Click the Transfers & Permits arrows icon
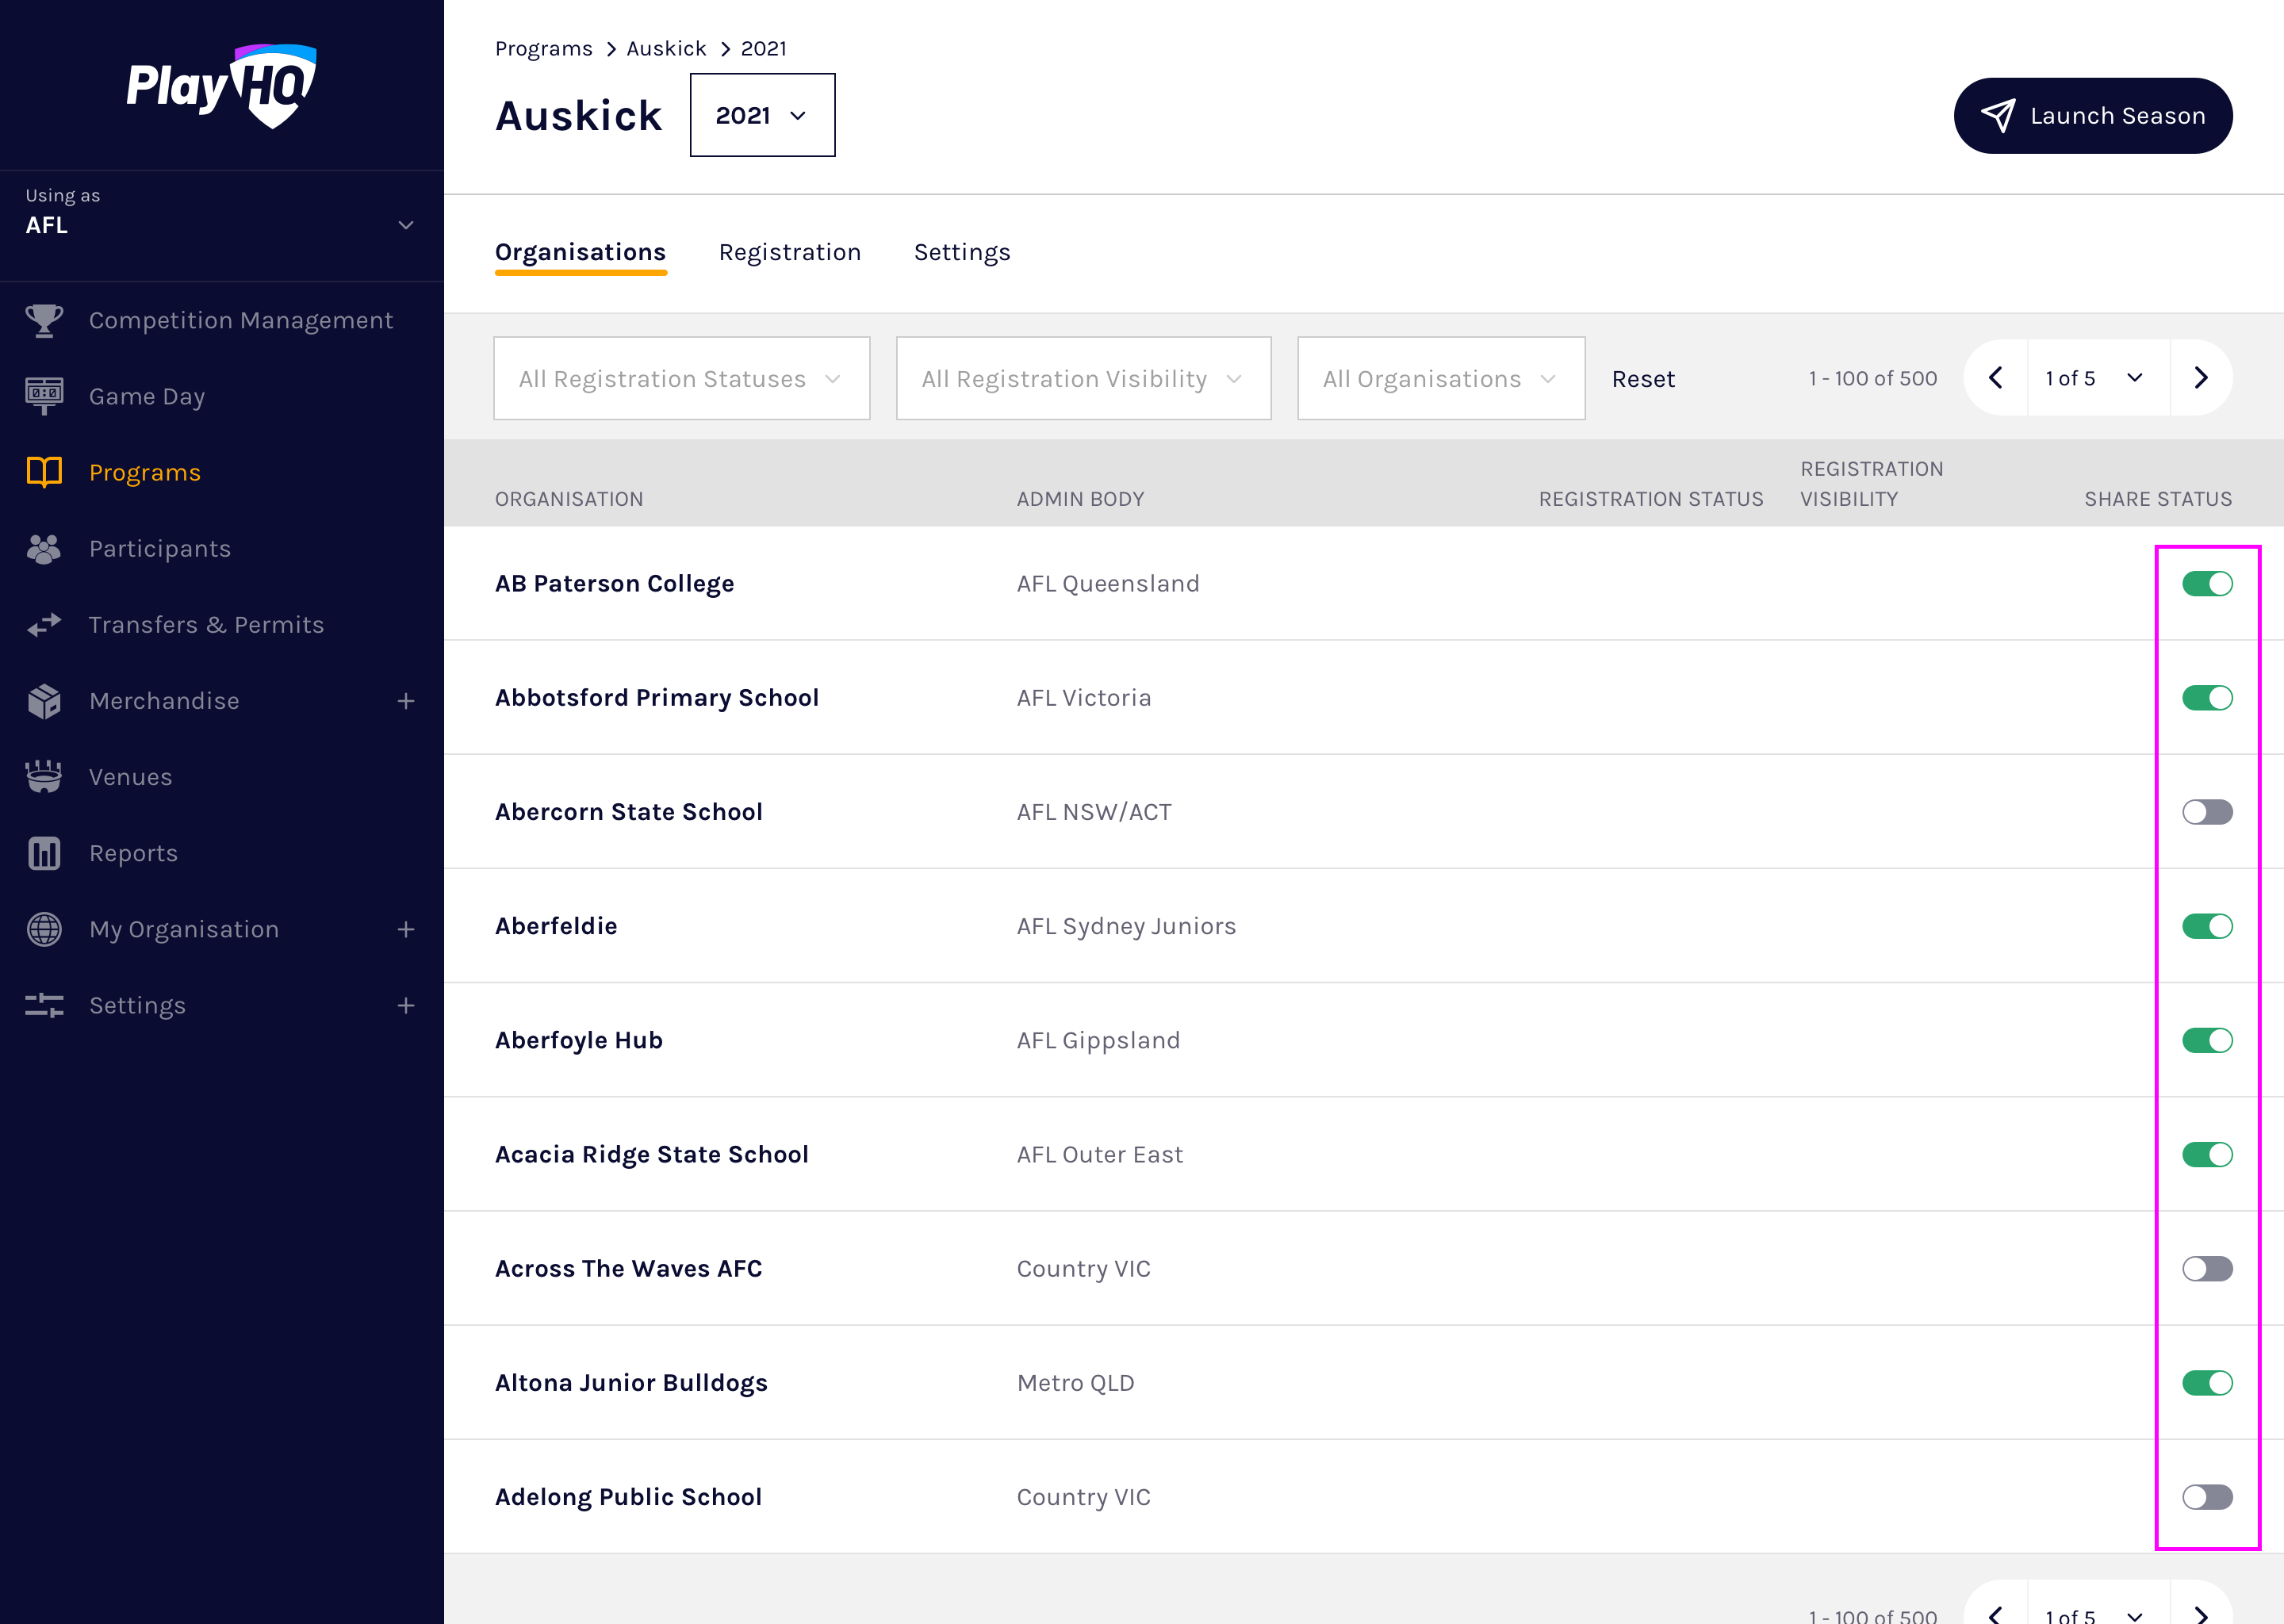Image resolution: width=2284 pixels, height=1624 pixels. 44,625
